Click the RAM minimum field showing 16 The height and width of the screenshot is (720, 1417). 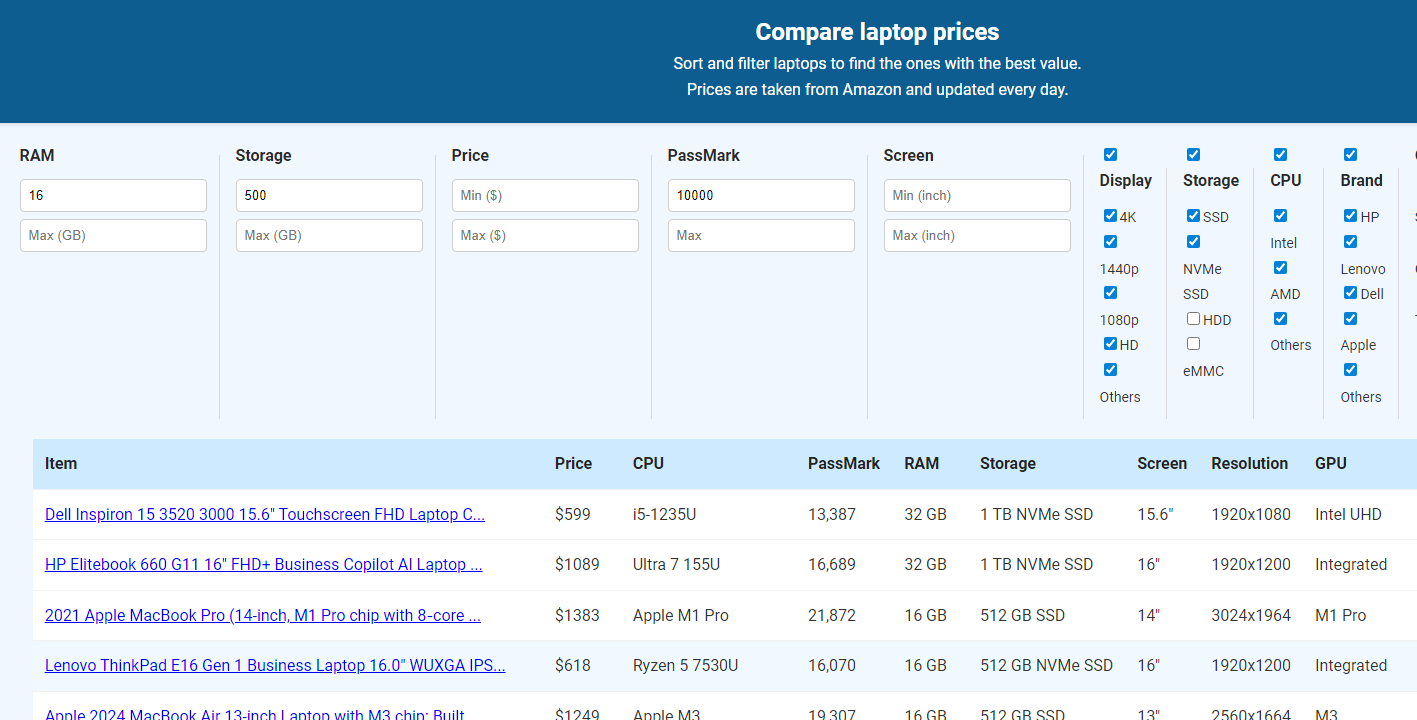(113, 195)
